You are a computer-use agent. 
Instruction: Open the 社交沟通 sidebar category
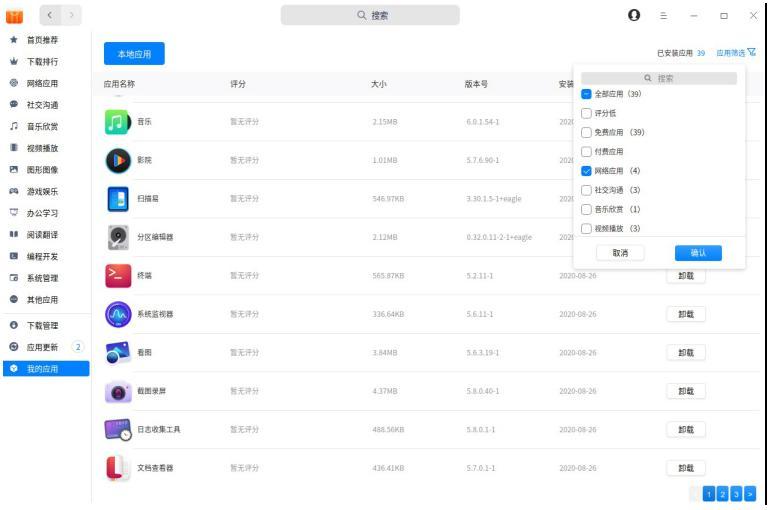[x=42, y=104]
